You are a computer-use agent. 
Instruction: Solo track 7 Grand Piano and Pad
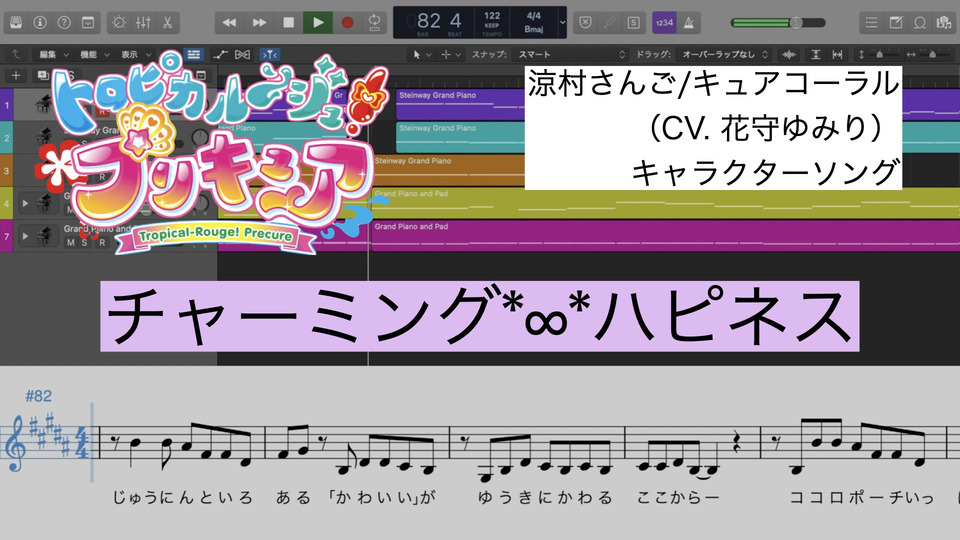tap(84, 242)
